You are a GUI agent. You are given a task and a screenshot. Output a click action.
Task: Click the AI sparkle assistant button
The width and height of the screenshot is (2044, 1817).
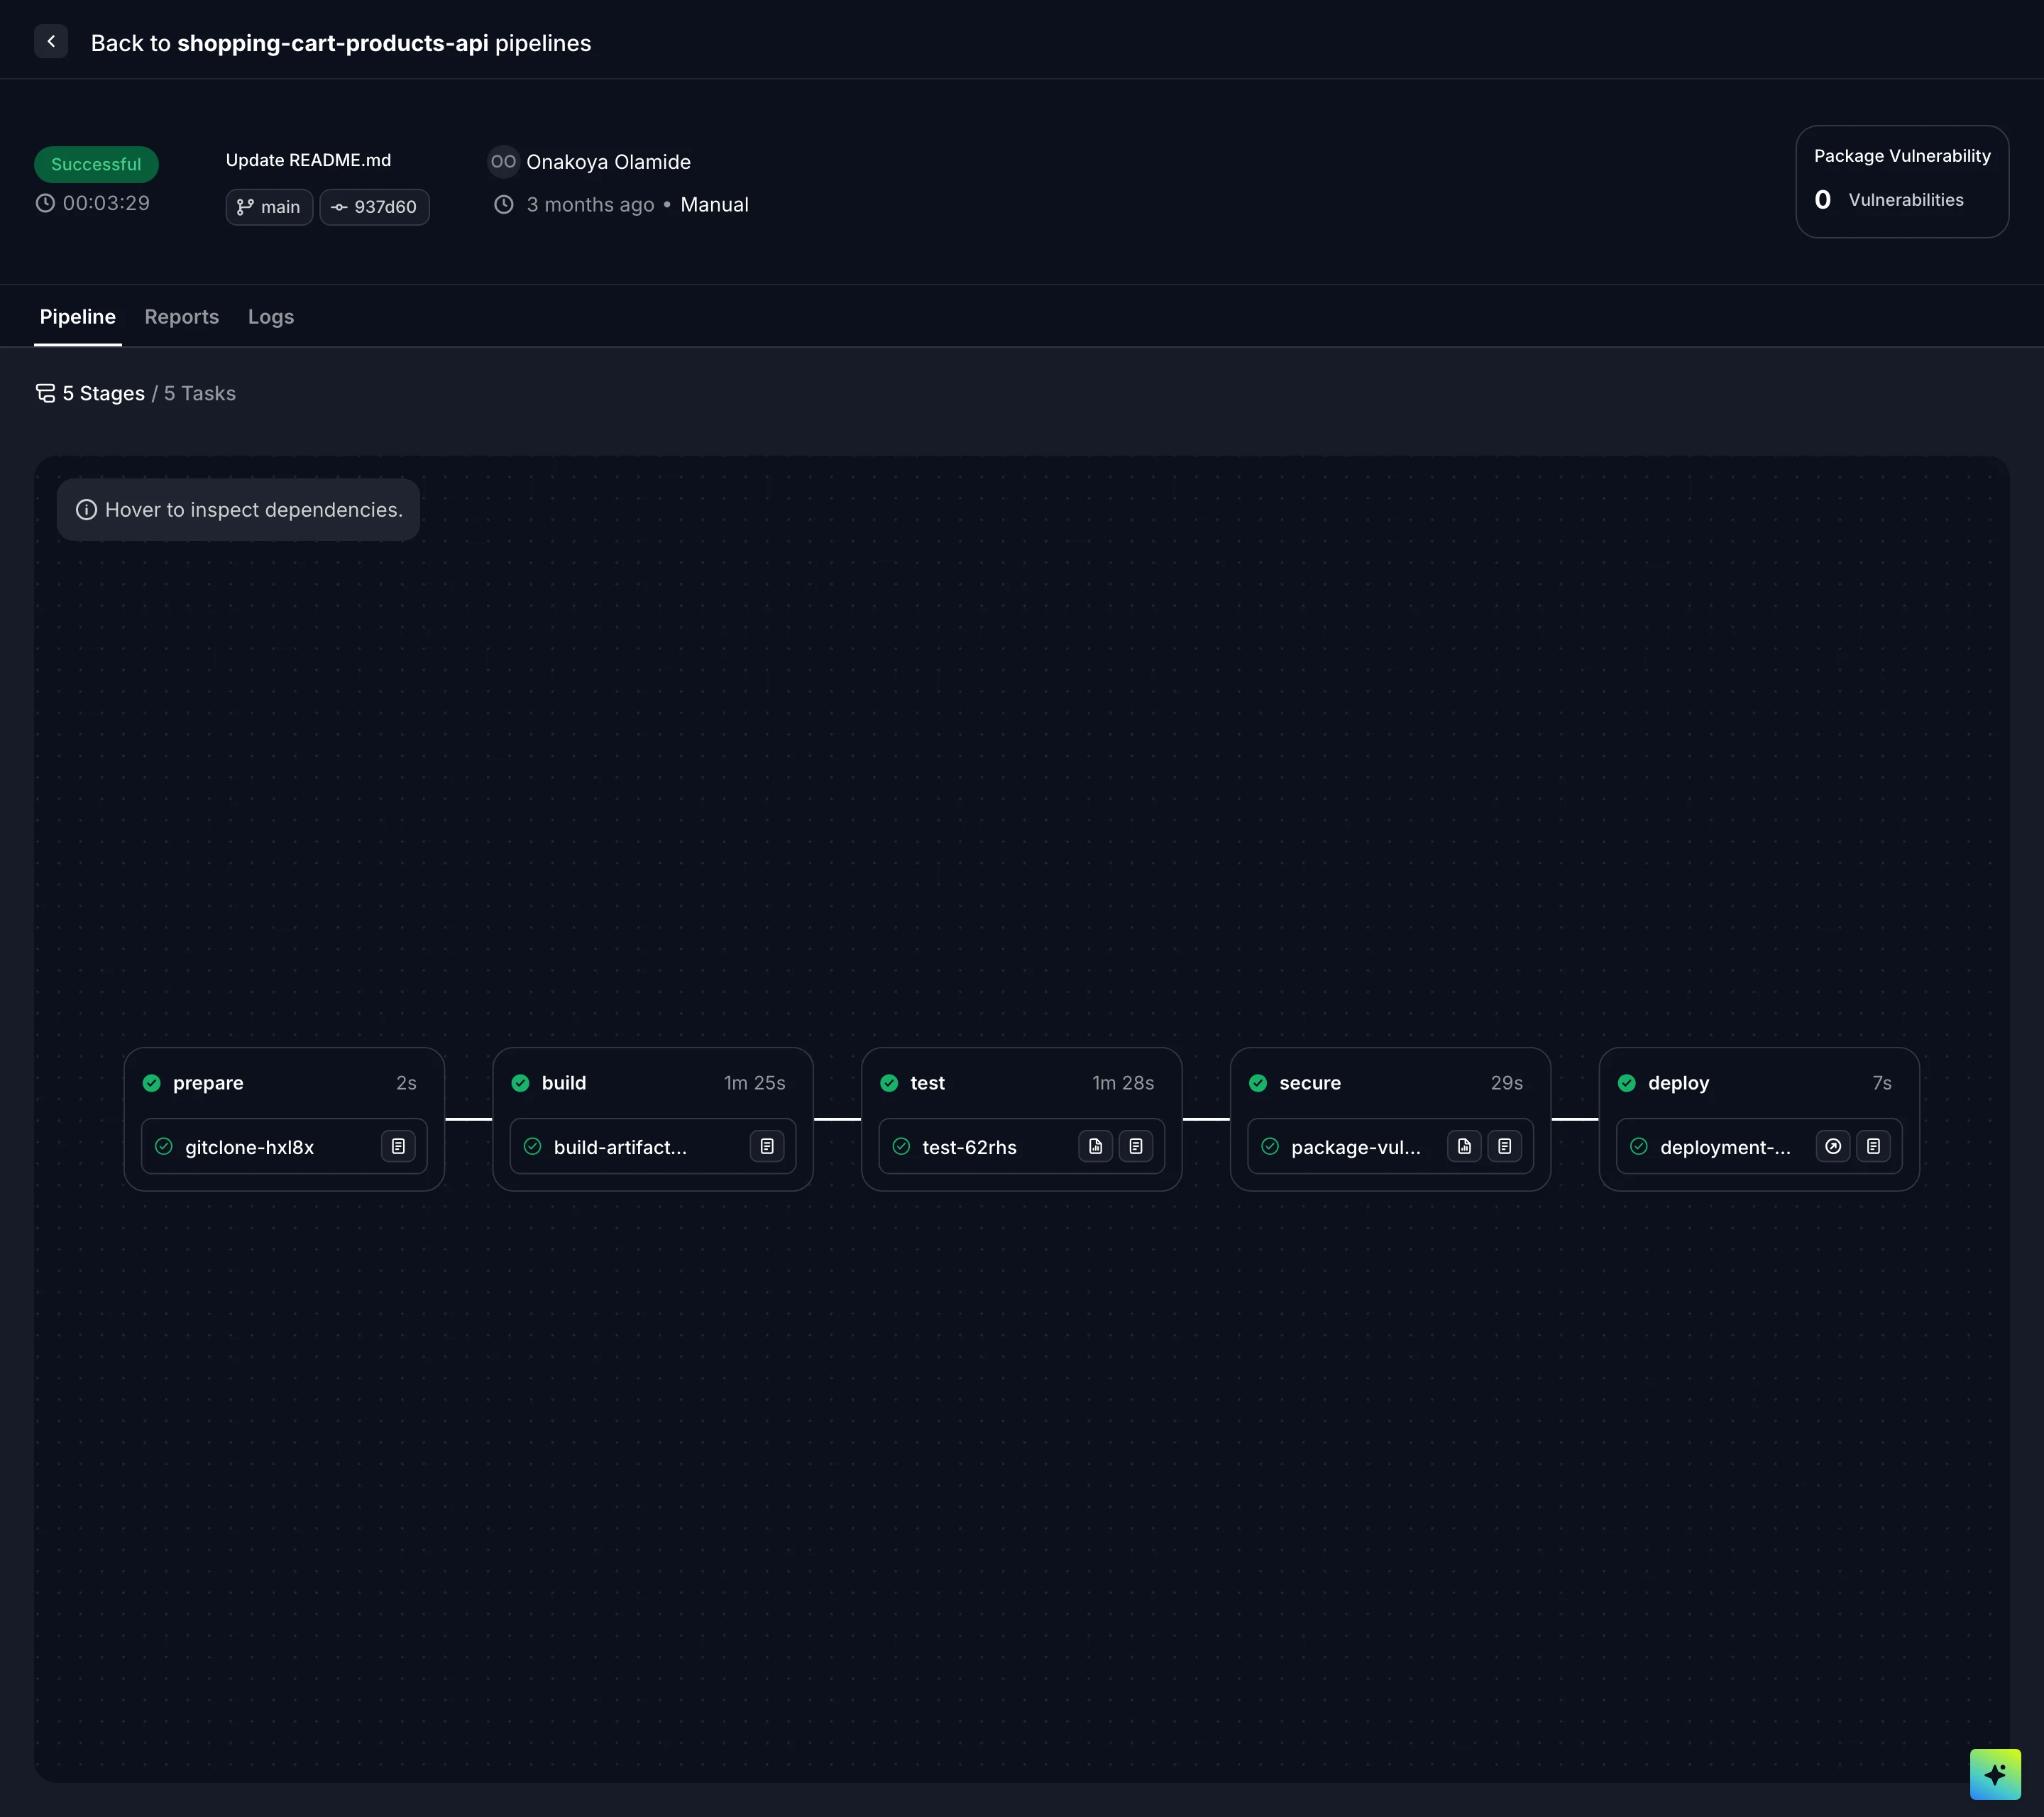click(1995, 1774)
